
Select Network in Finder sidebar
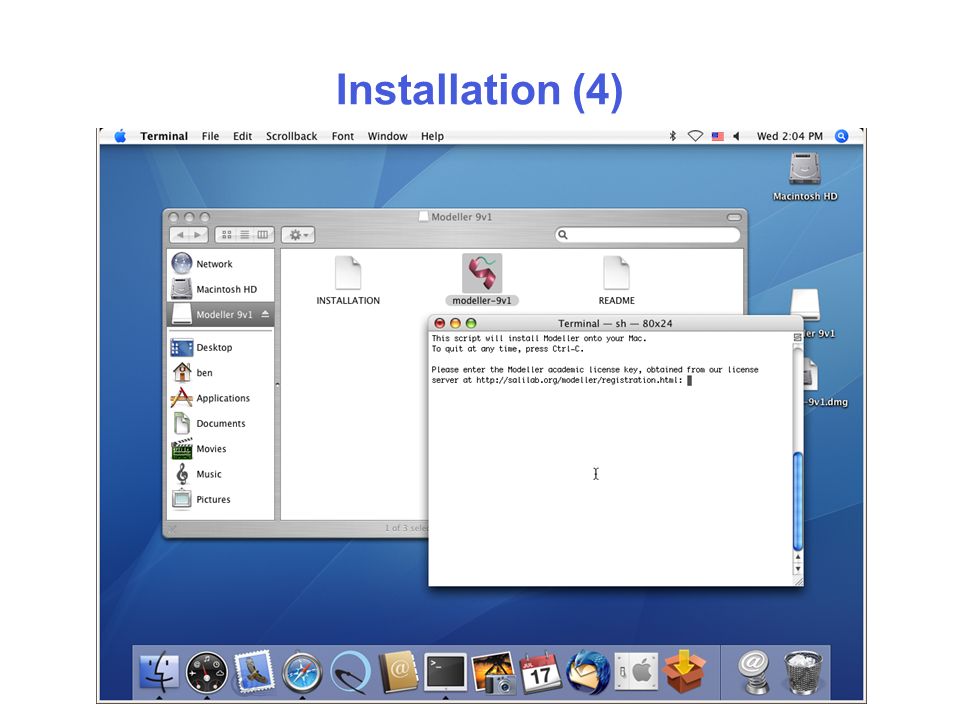pos(220,264)
